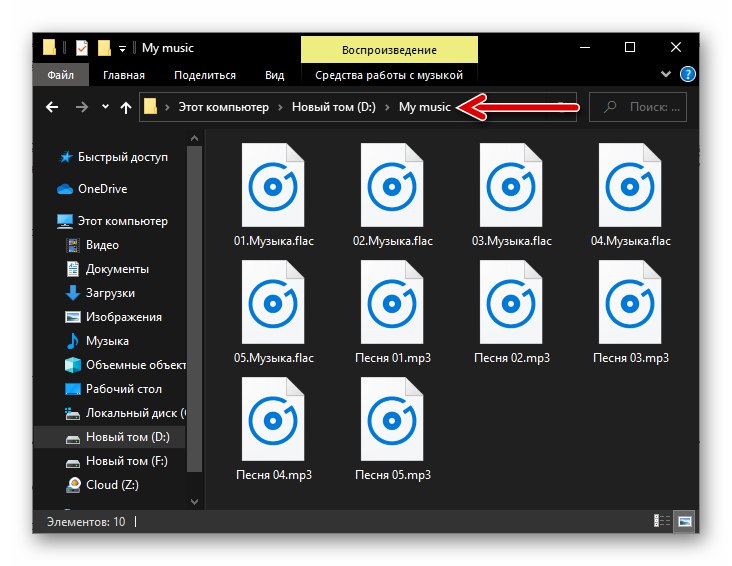Click the navigation pane scrollbar thumb
Image resolution: width=732 pixels, height=566 pixels.
point(195,309)
